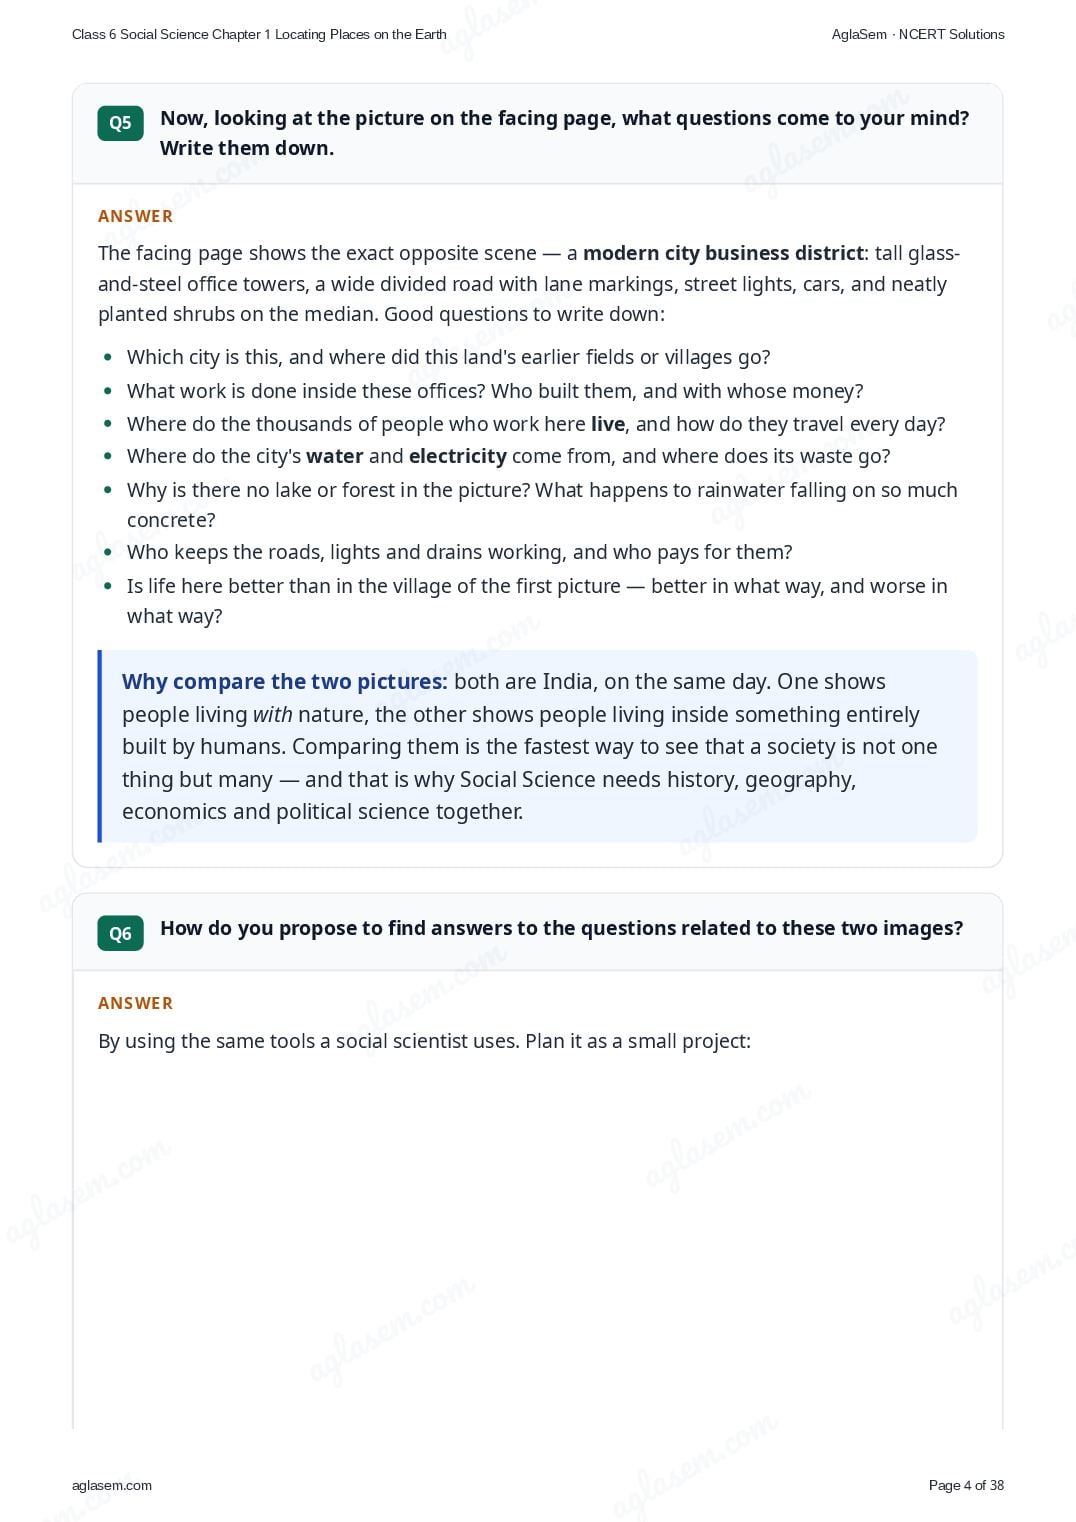
Task: Click the 'Is life here better' bullet point
Action: pyautogui.click(x=537, y=601)
